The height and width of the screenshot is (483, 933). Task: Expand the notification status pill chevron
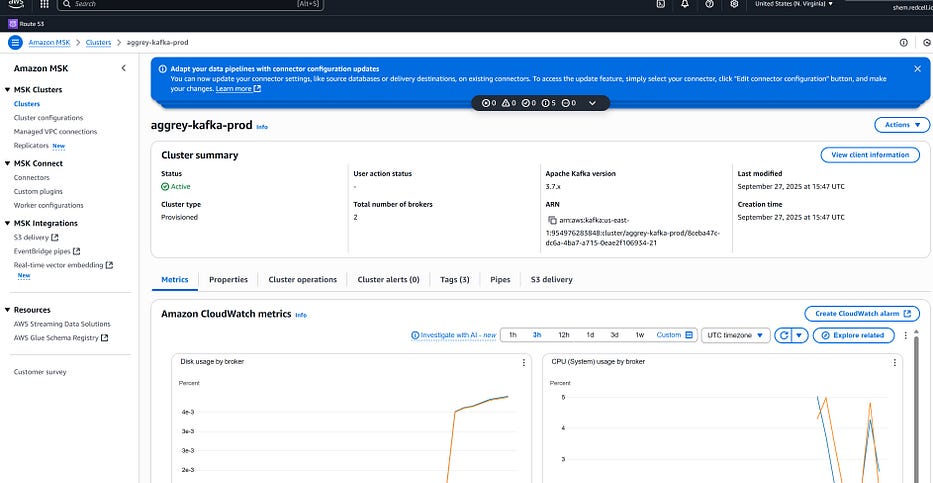click(x=592, y=103)
